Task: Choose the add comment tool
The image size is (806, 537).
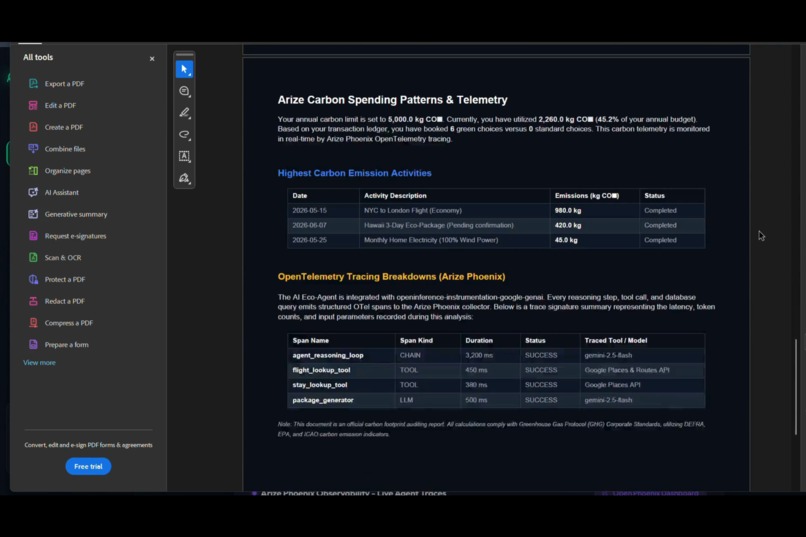Action: click(x=185, y=91)
